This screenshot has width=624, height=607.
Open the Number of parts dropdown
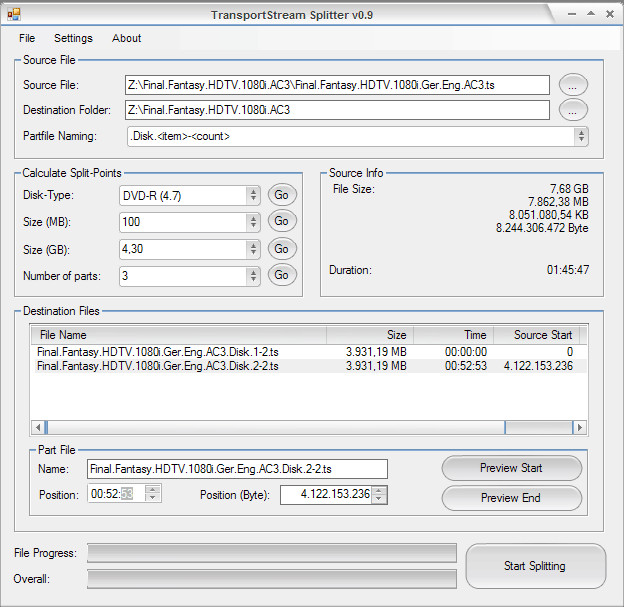tap(253, 275)
